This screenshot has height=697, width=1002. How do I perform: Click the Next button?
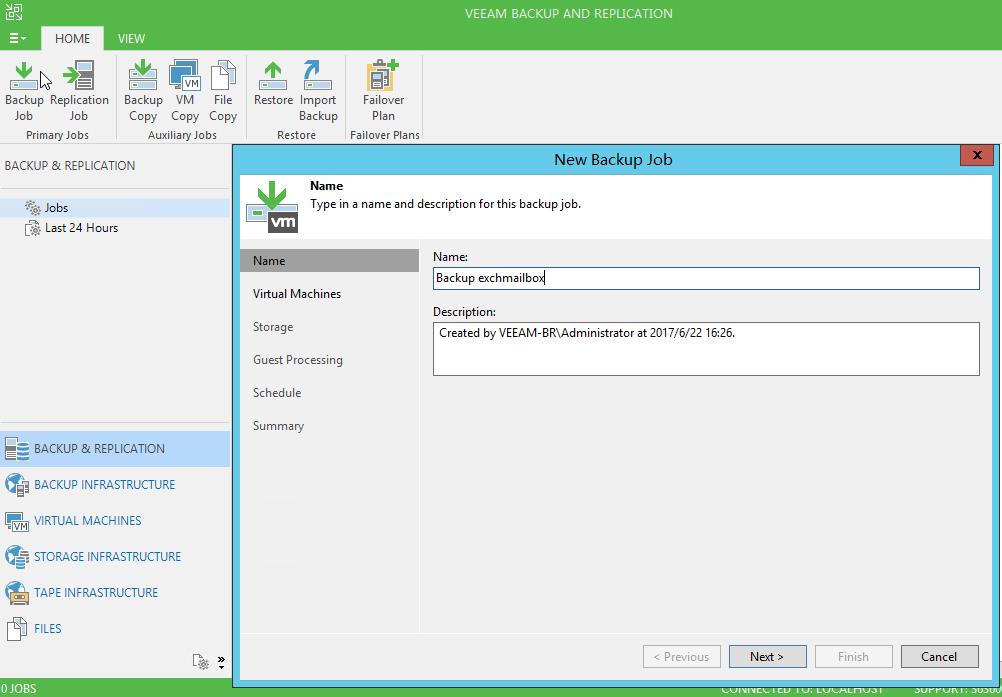coord(767,657)
